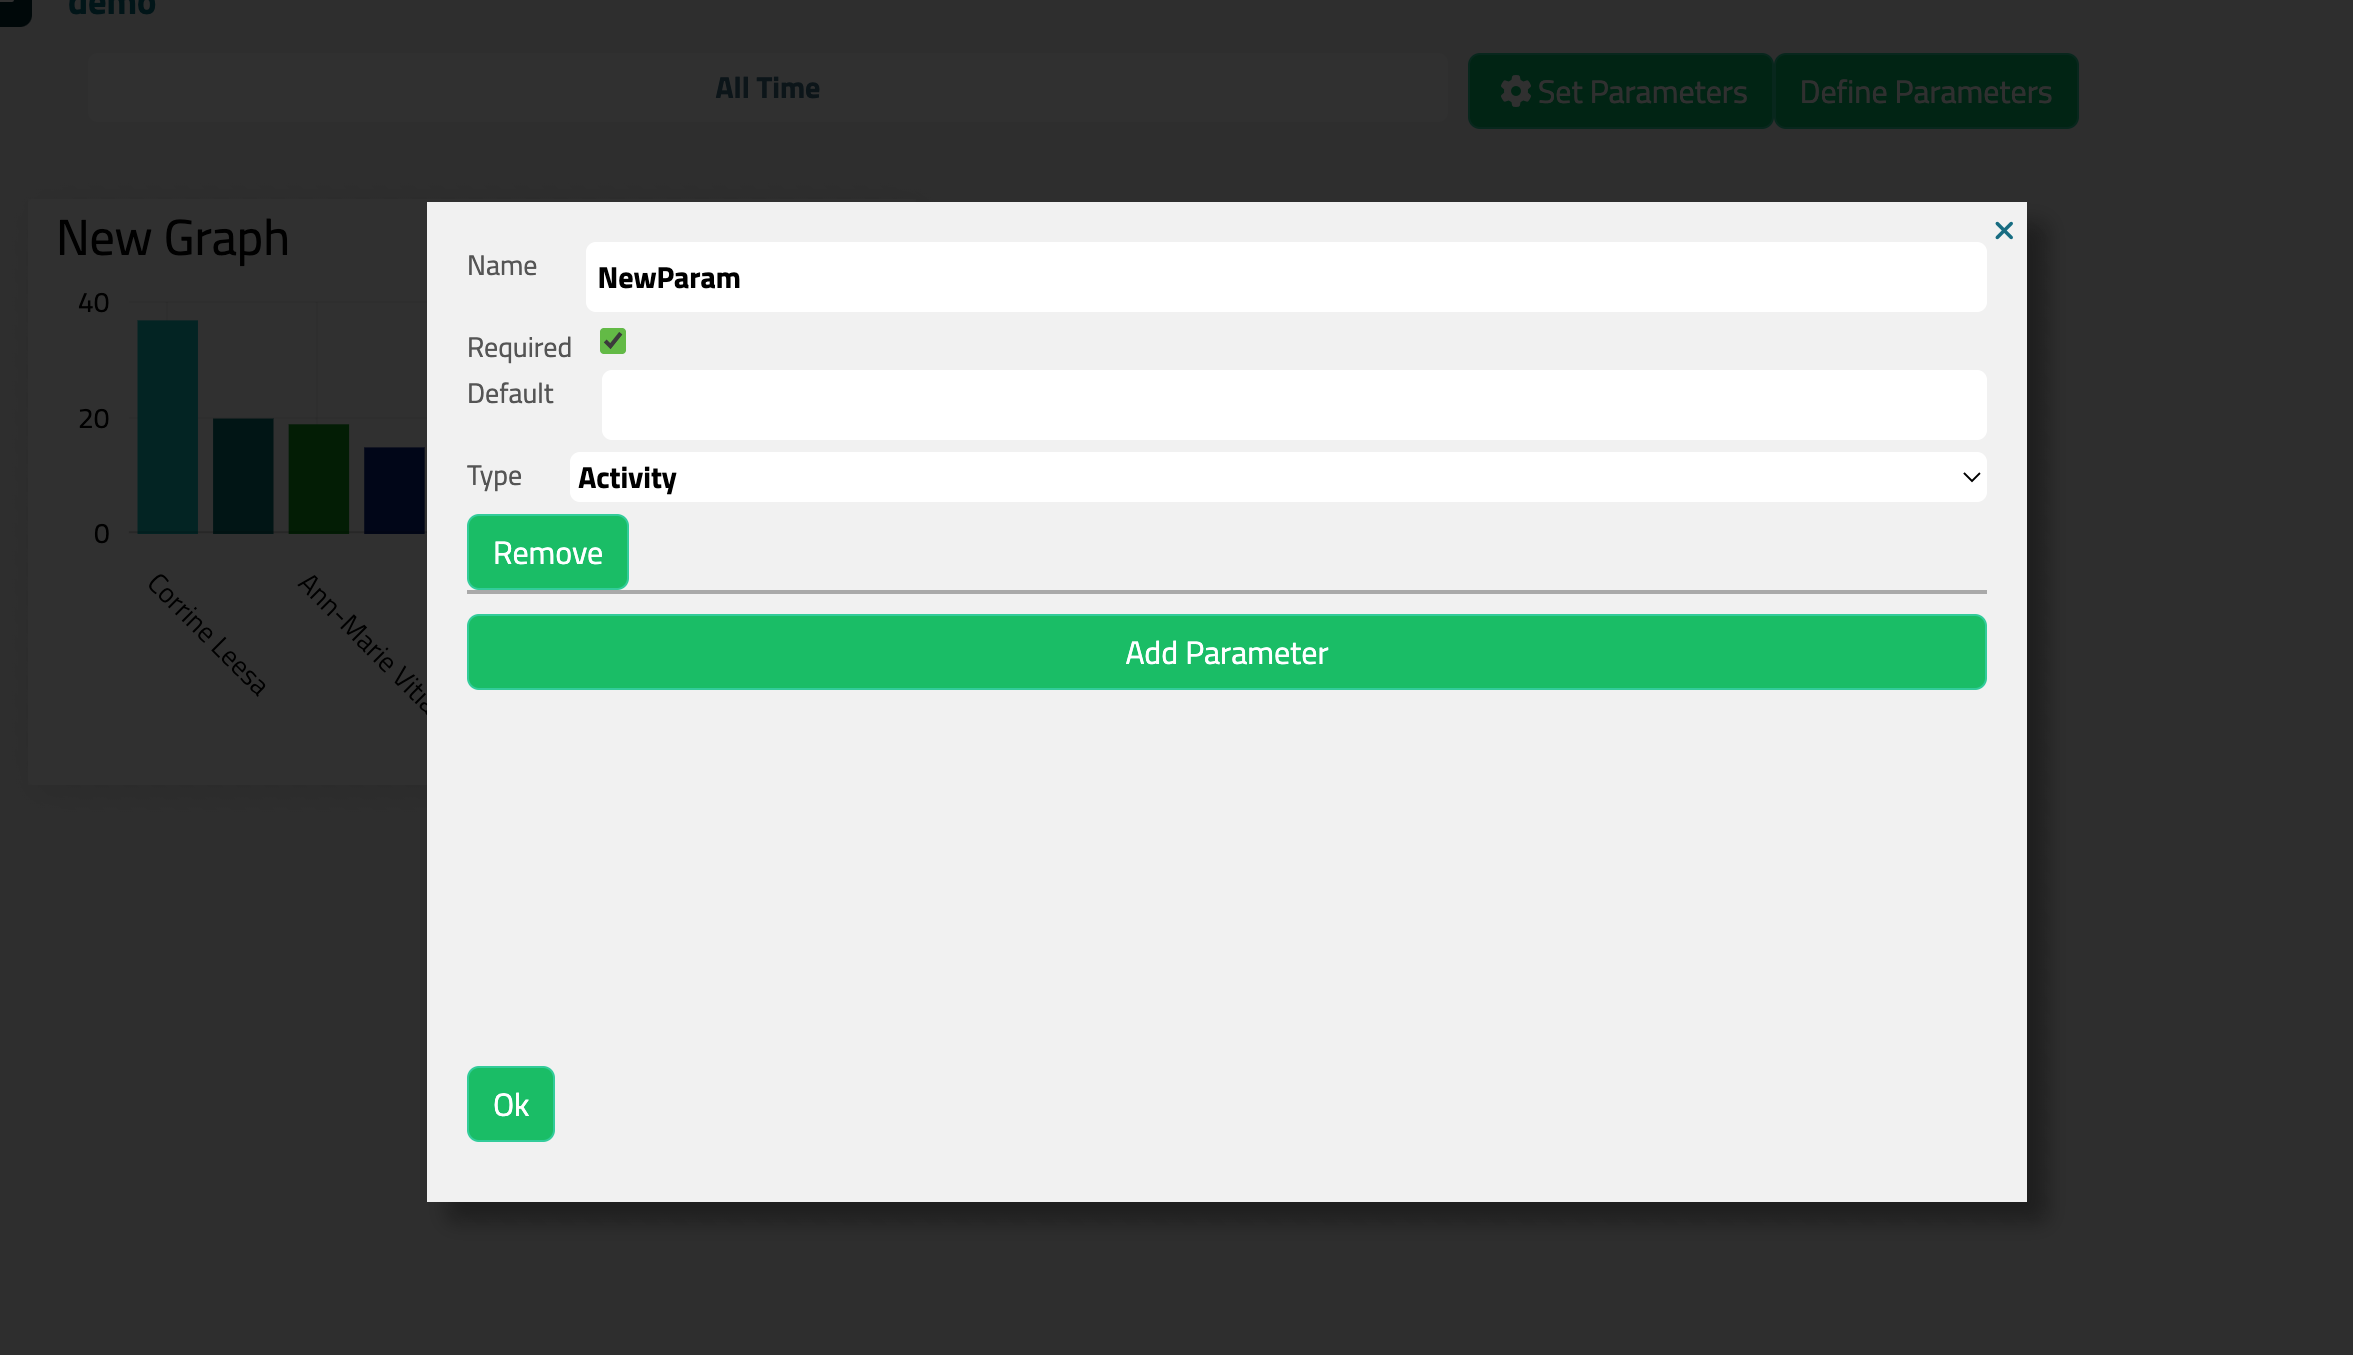Click the Type dropdown chevron arrow
2353x1355 pixels.
coord(1970,477)
